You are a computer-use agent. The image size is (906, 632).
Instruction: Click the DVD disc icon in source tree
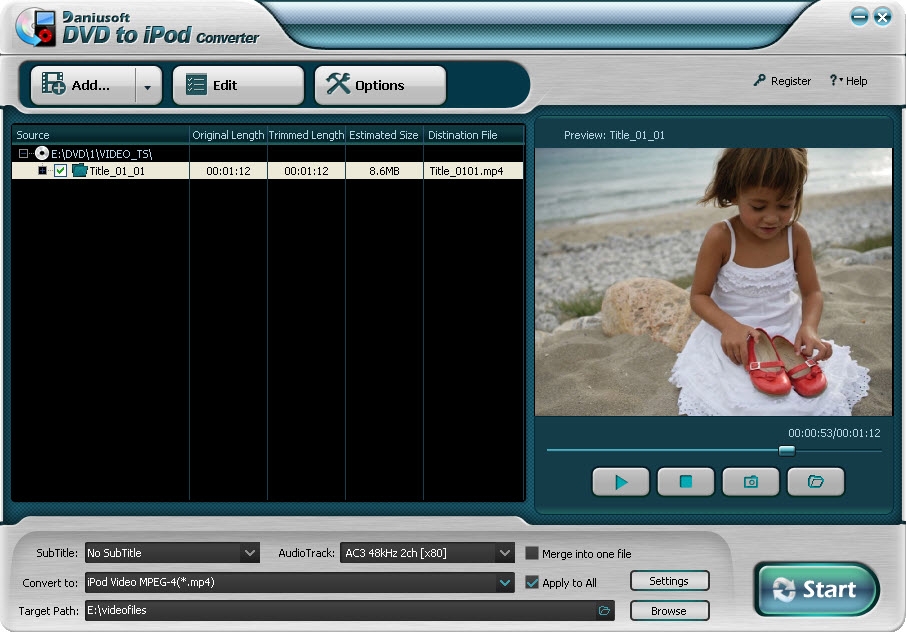click(x=42, y=154)
